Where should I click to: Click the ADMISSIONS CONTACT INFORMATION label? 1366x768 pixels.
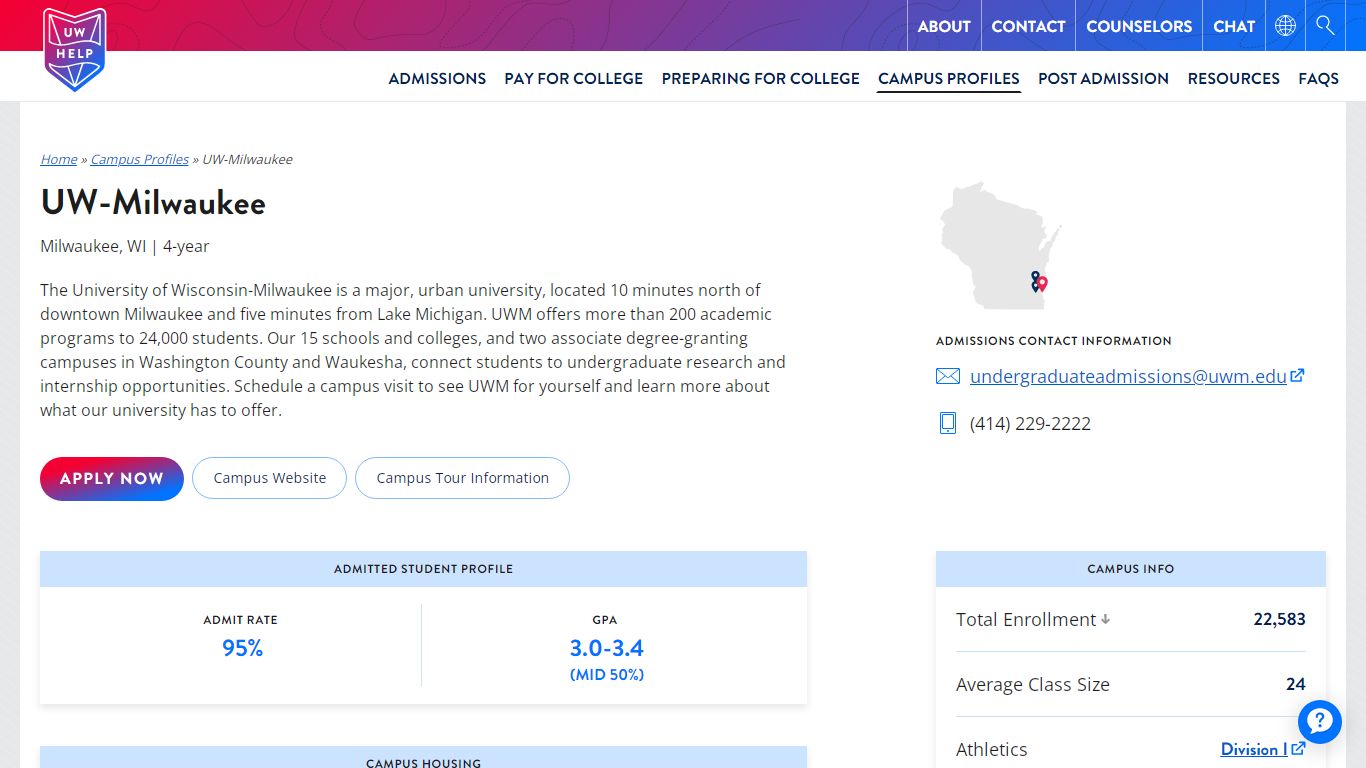point(1054,341)
